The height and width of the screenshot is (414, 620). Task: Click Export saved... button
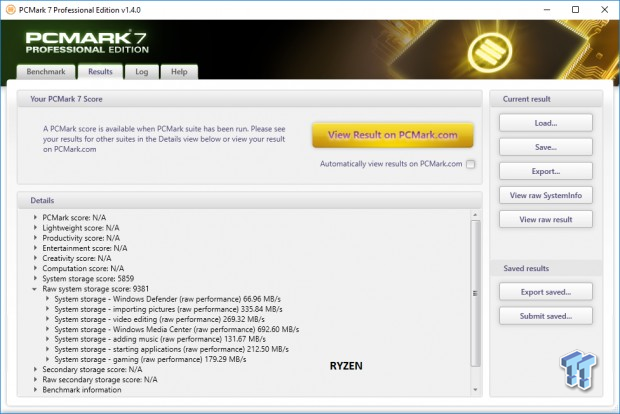(x=545, y=291)
